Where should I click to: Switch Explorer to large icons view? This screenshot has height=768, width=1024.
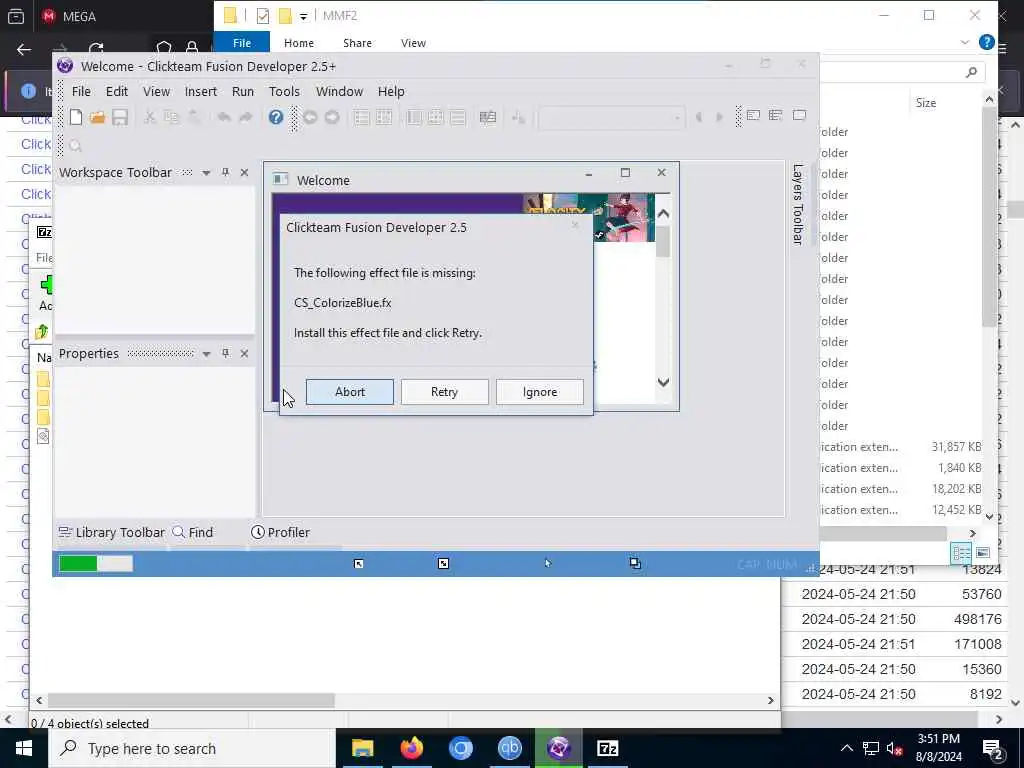click(x=983, y=553)
